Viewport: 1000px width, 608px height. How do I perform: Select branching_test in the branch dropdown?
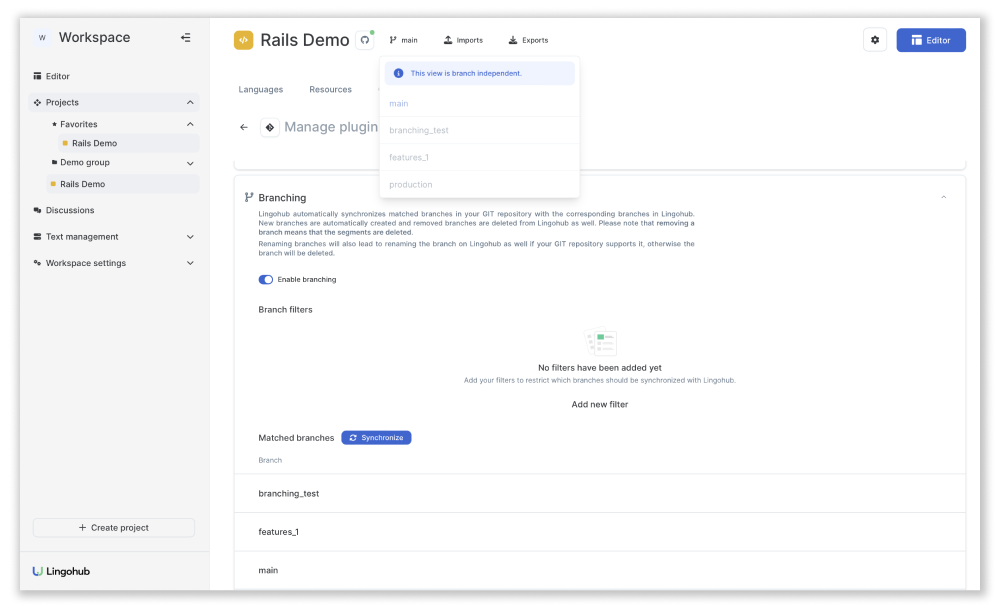coord(479,130)
